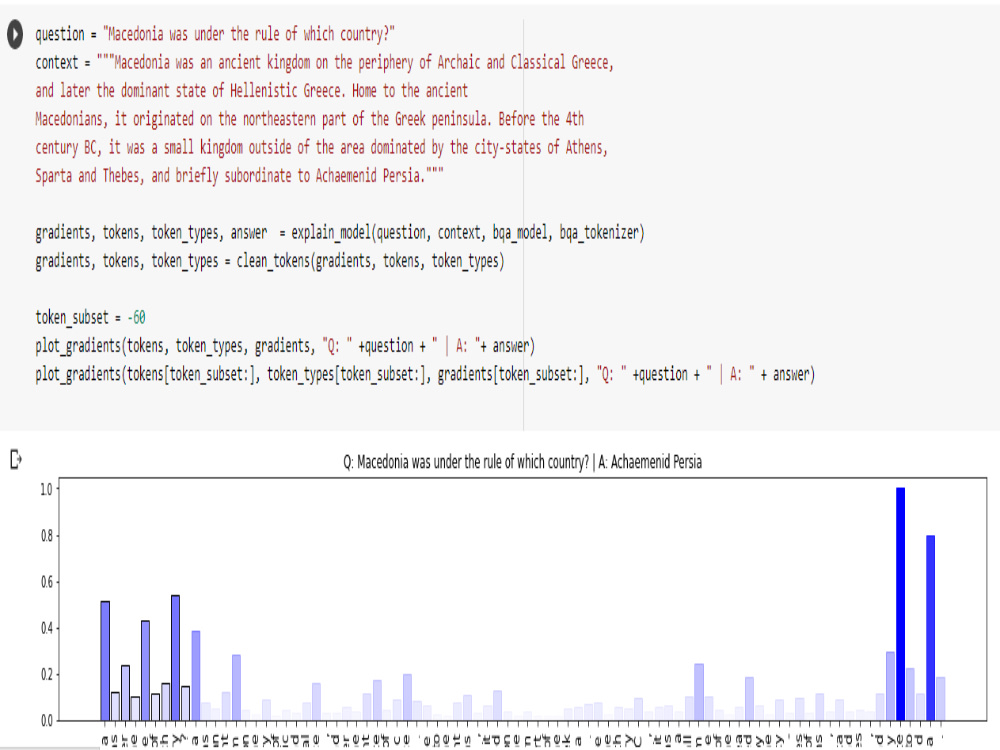Image resolution: width=1000 pixels, height=750 pixels.
Task: Click the cell output toggle icon
Action: [x=16, y=459]
